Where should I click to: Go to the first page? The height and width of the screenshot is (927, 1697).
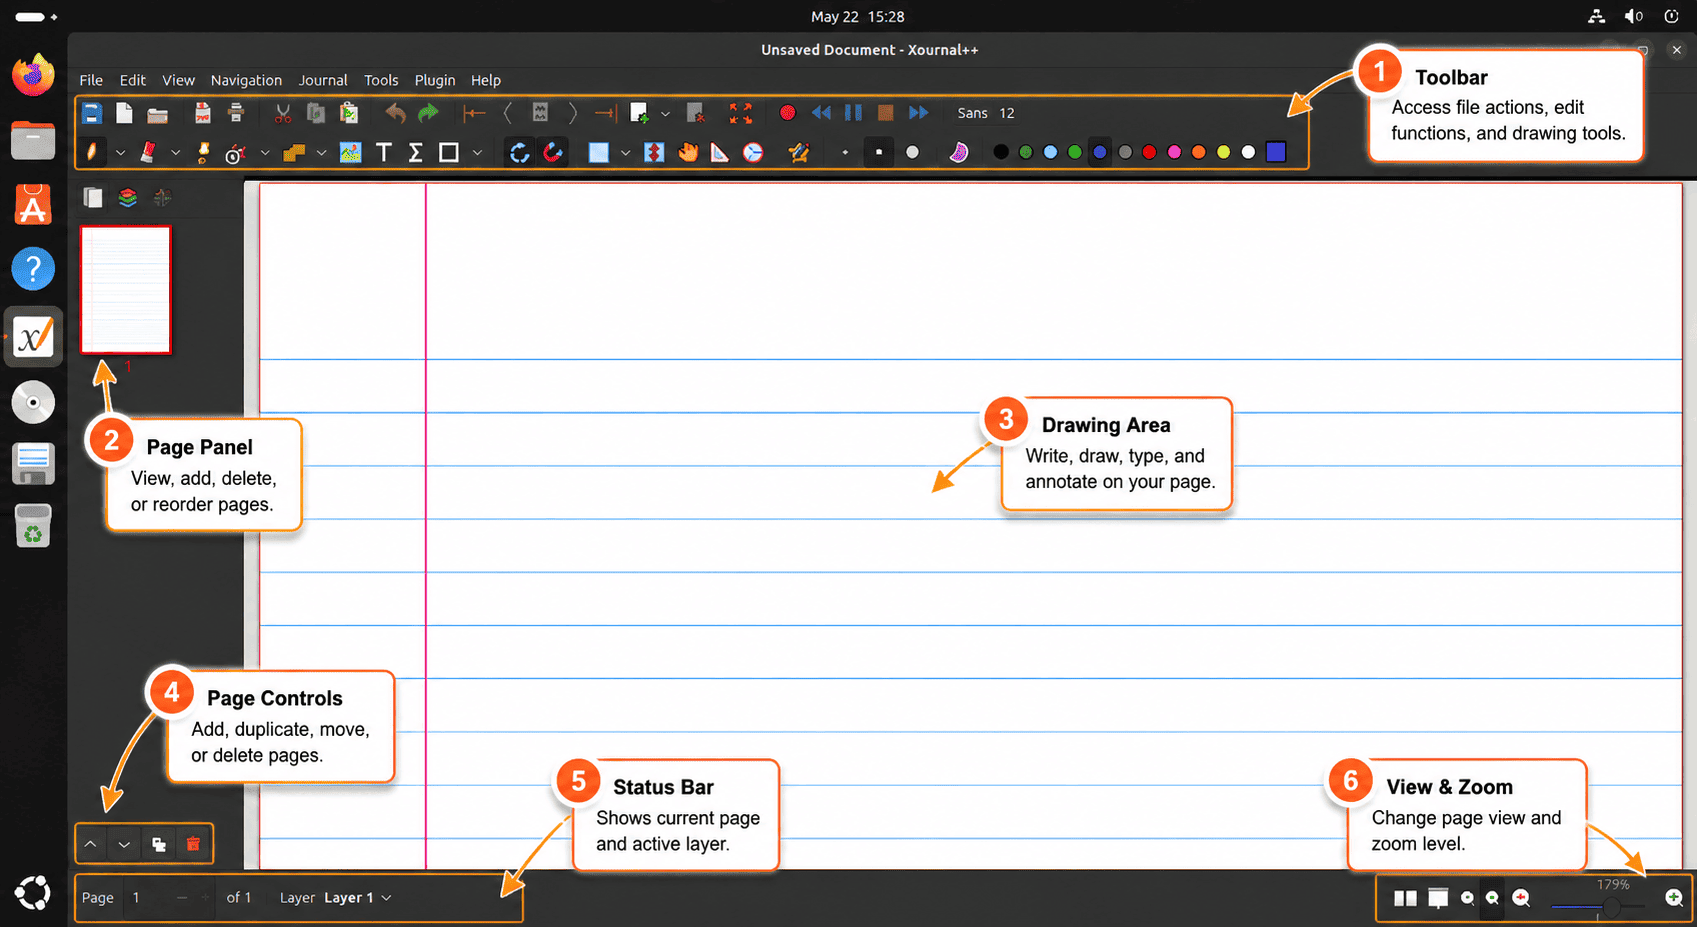474,113
